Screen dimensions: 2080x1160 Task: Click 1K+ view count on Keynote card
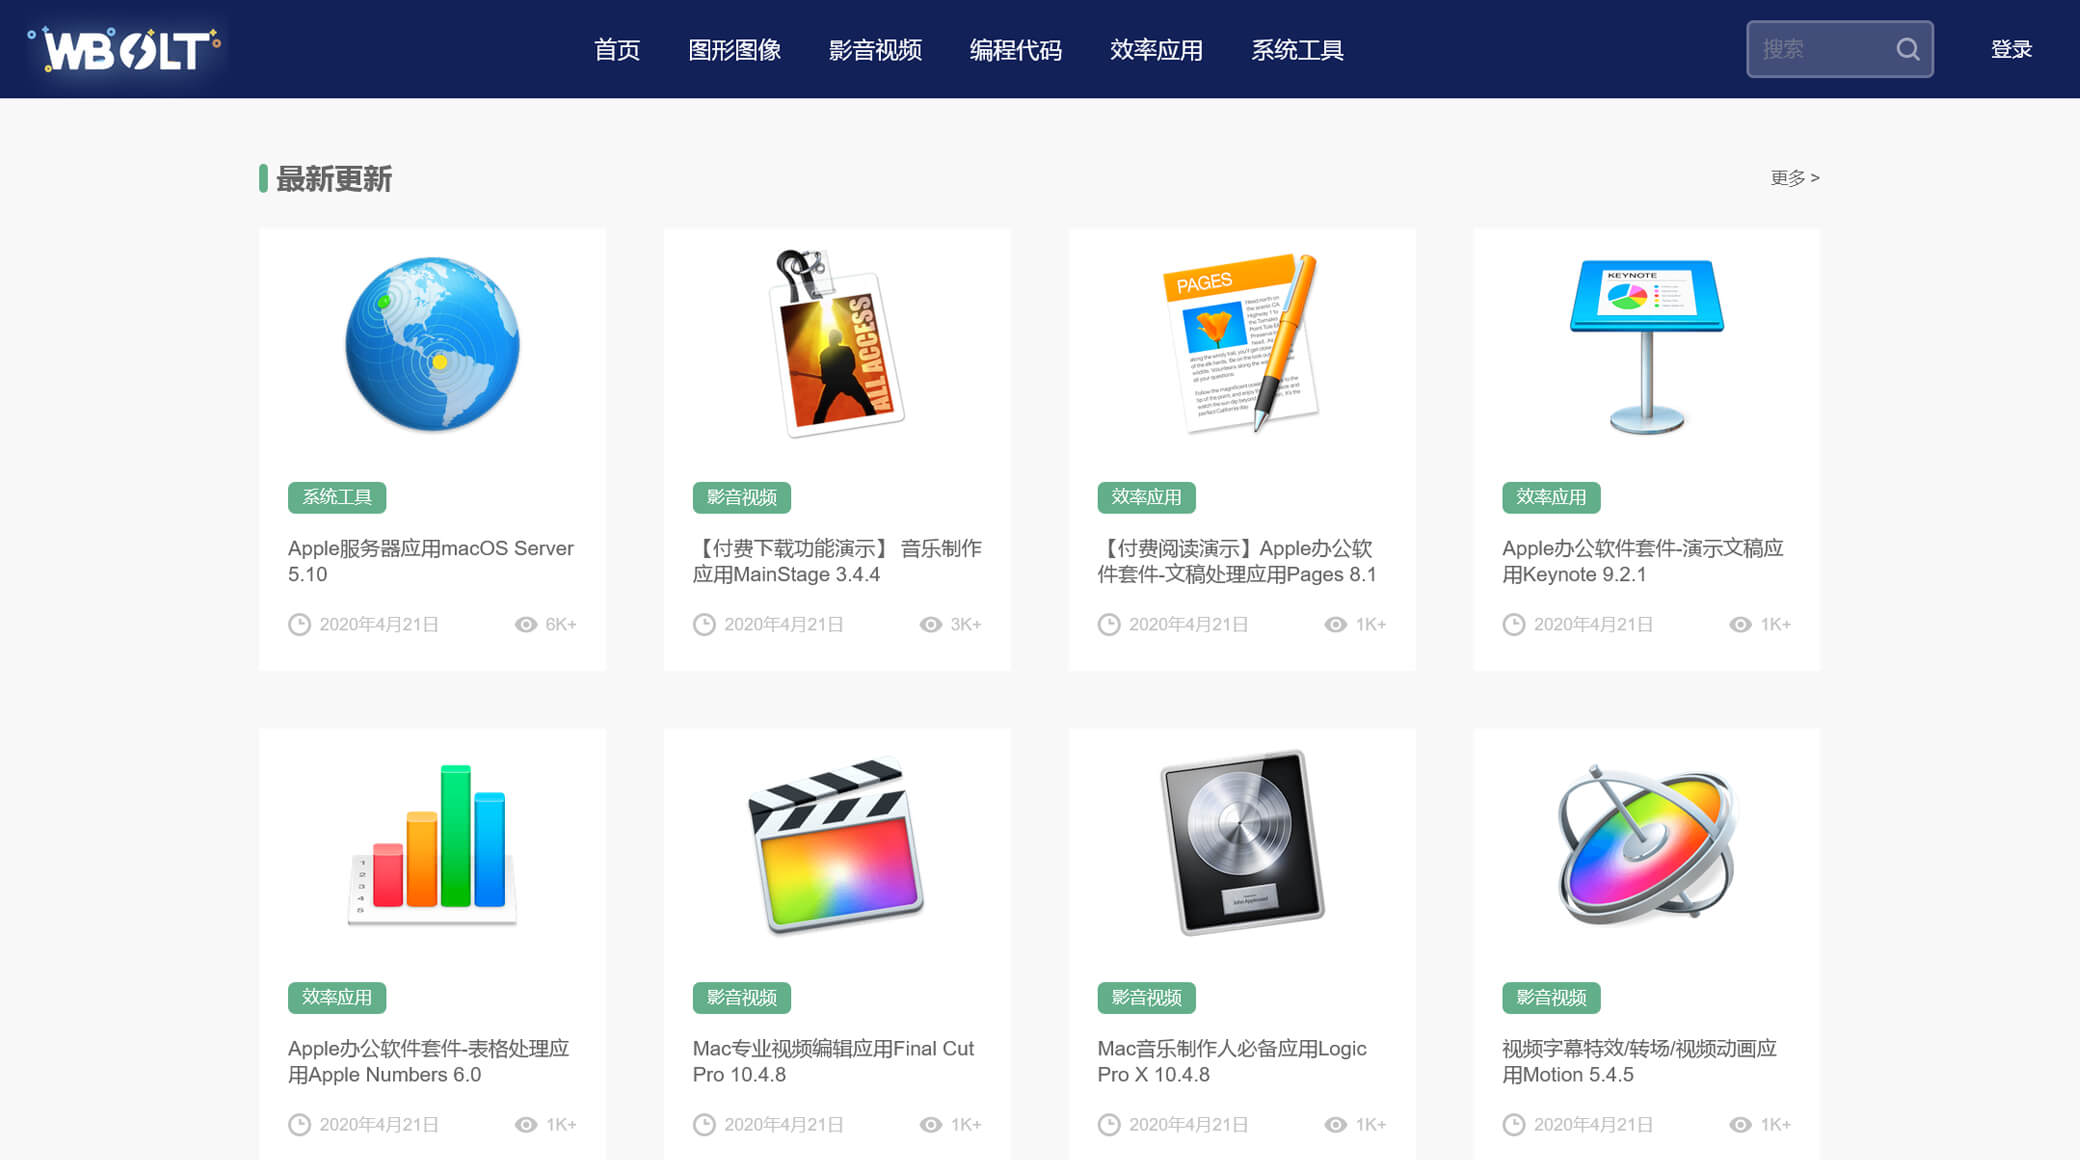point(1775,624)
